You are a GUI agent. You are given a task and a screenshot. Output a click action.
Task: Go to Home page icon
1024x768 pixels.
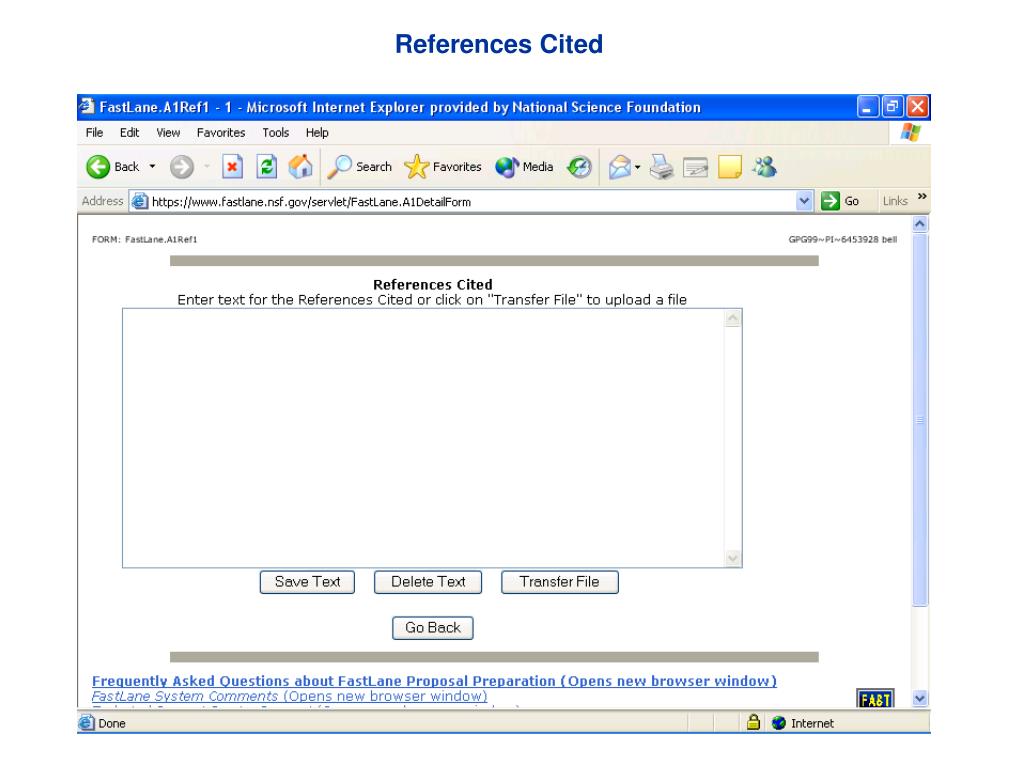[x=300, y=167]
